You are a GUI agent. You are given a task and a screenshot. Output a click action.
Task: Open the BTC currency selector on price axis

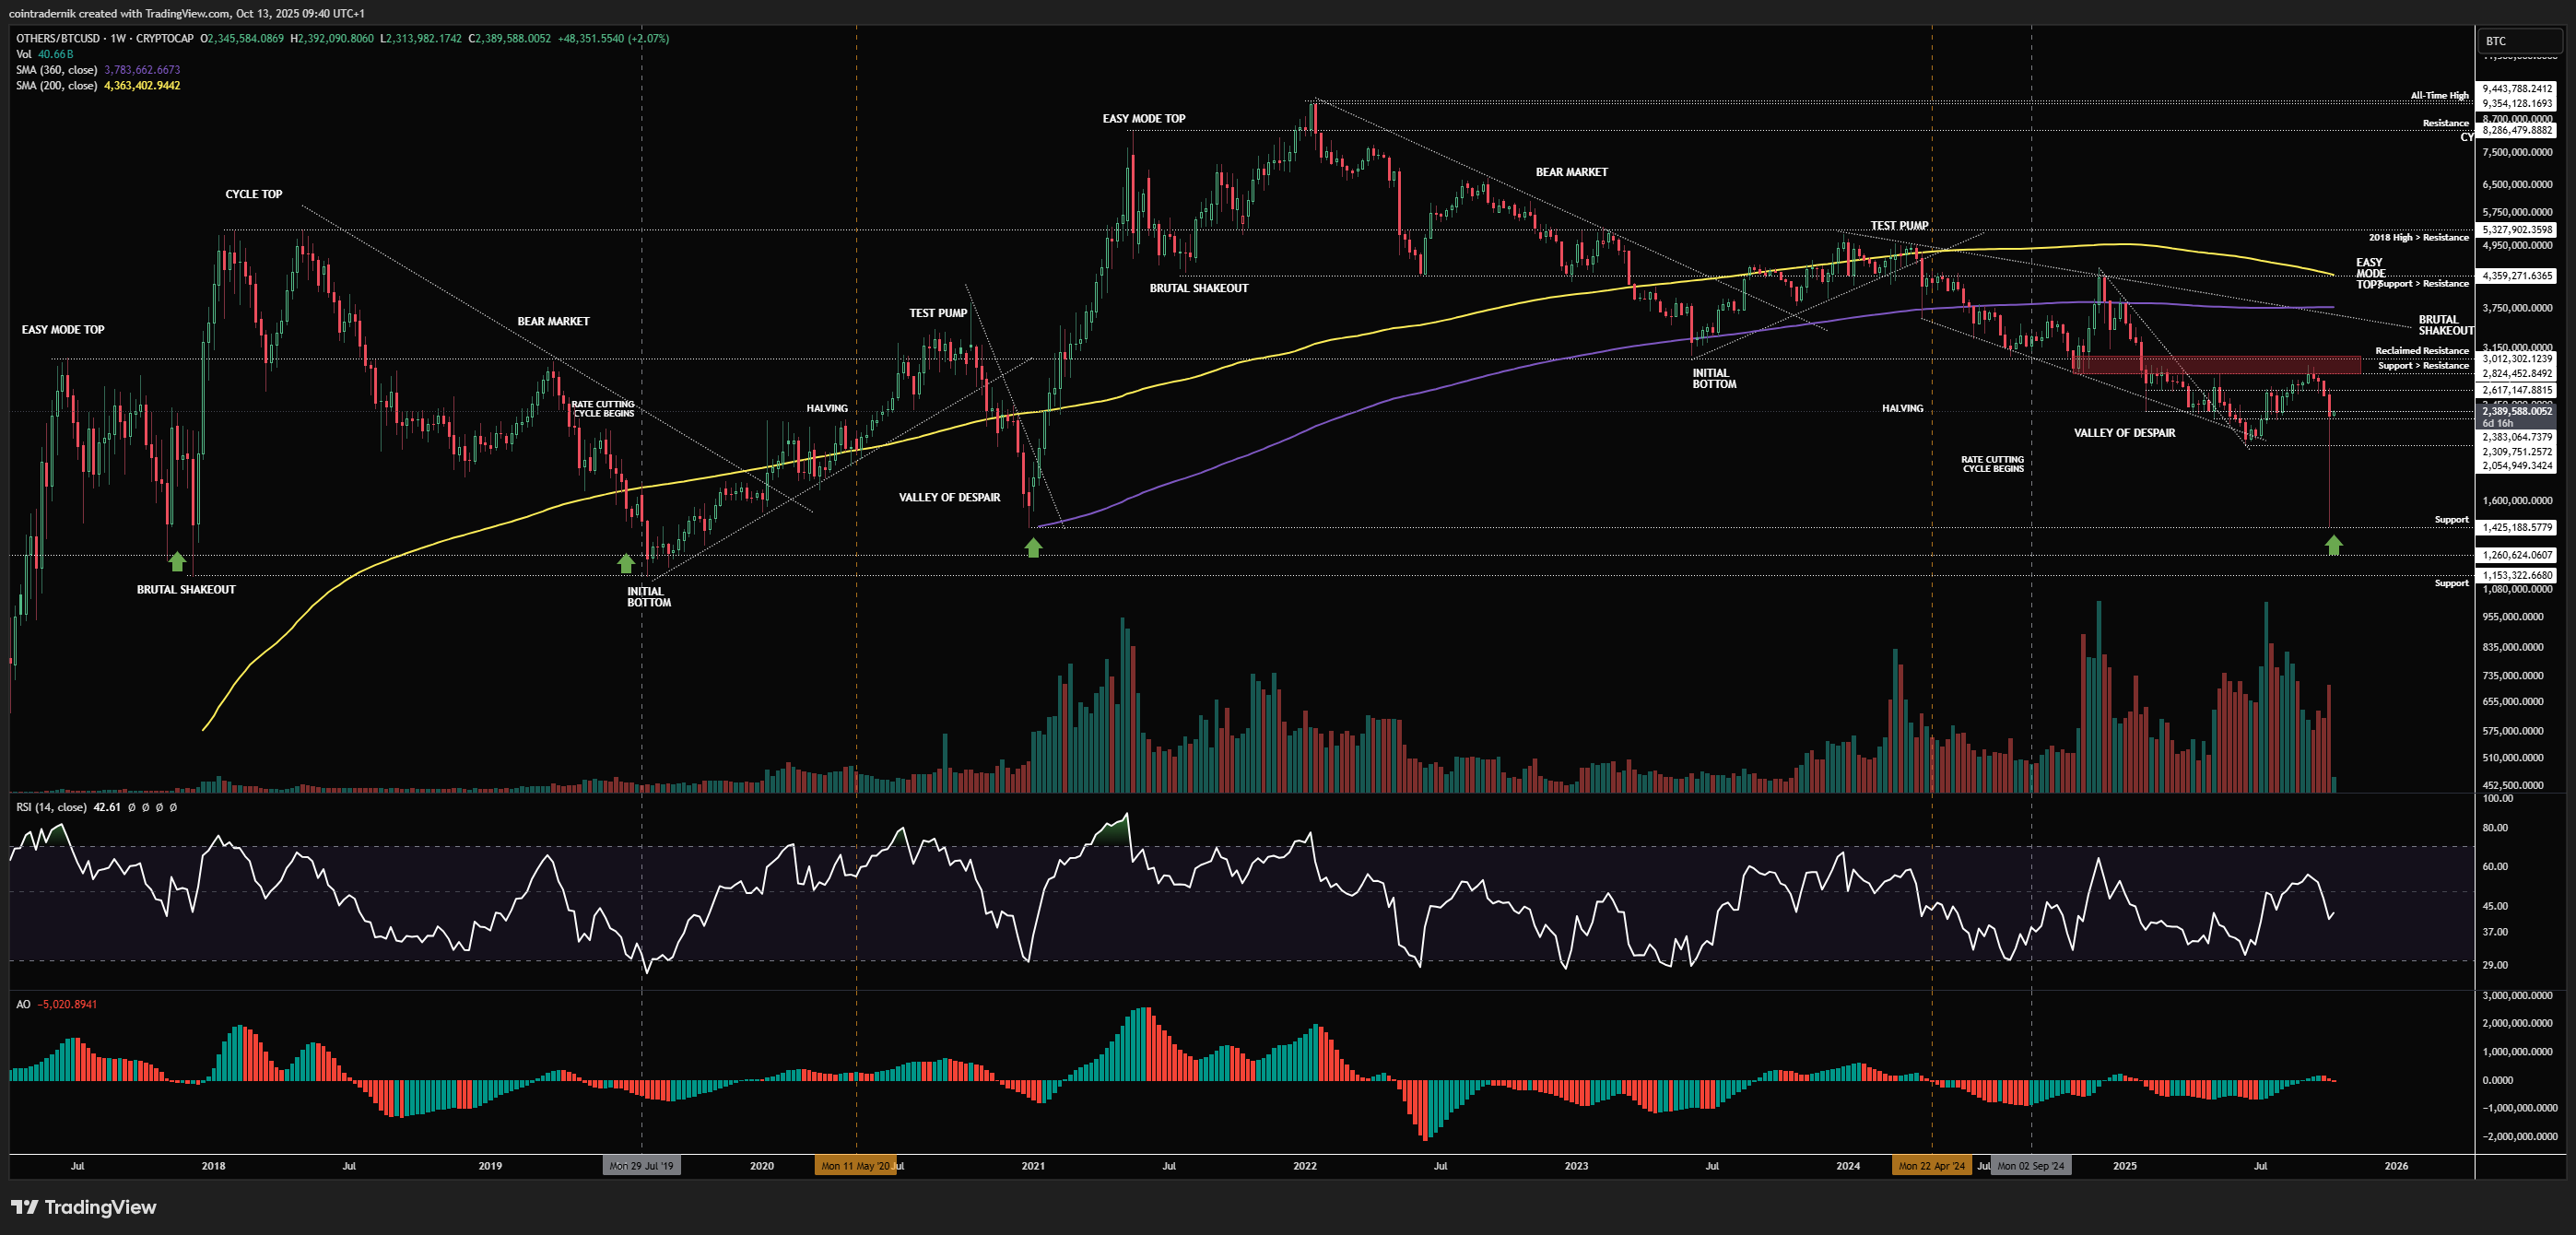click(x=2521, y=41)
